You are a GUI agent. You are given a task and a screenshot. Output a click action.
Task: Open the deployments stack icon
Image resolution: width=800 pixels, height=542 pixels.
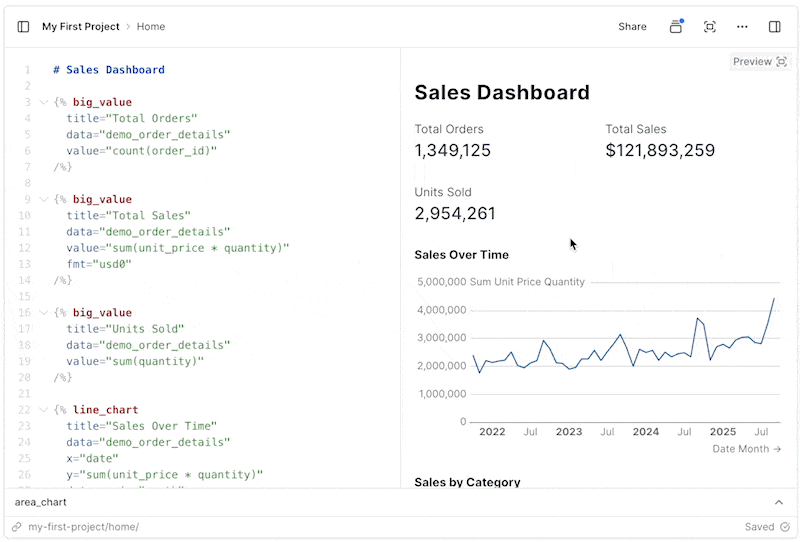pos(676,27)
